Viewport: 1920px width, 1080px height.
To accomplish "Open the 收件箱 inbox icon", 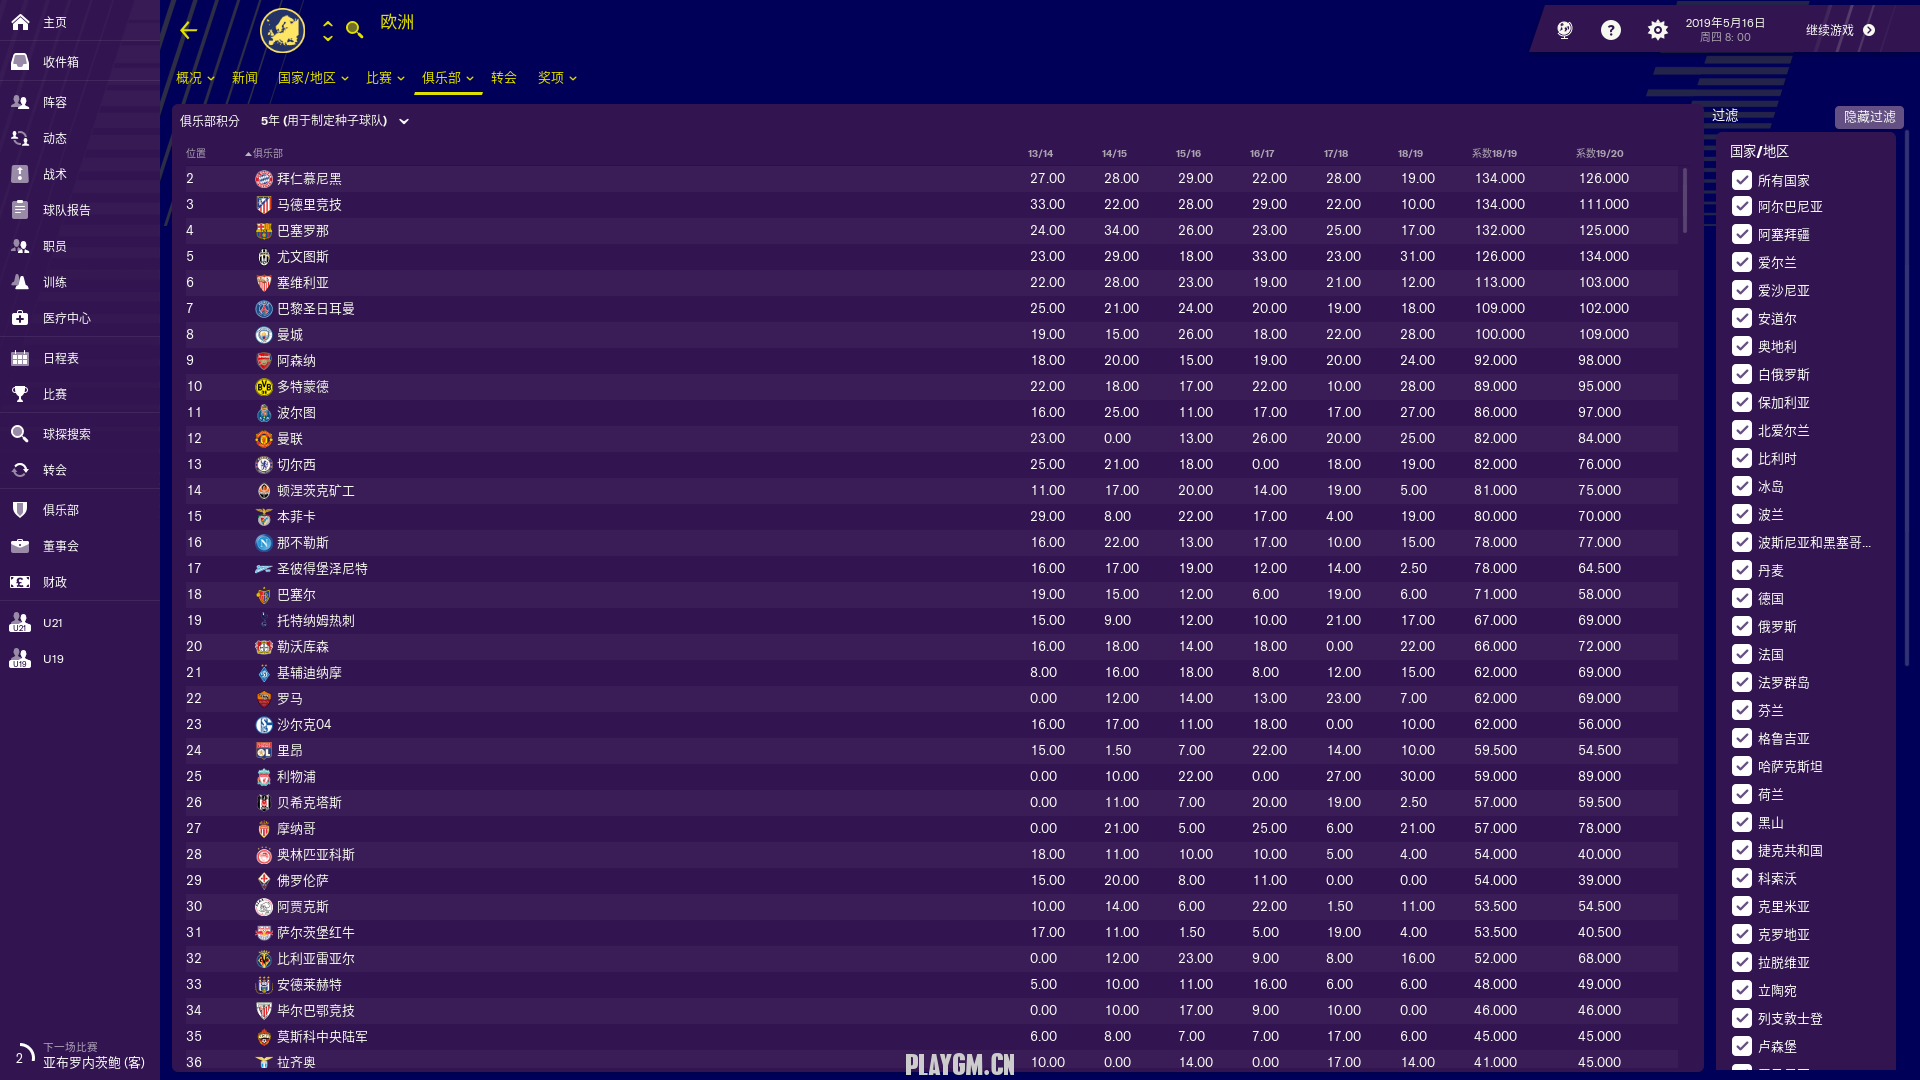I will 20,62.
